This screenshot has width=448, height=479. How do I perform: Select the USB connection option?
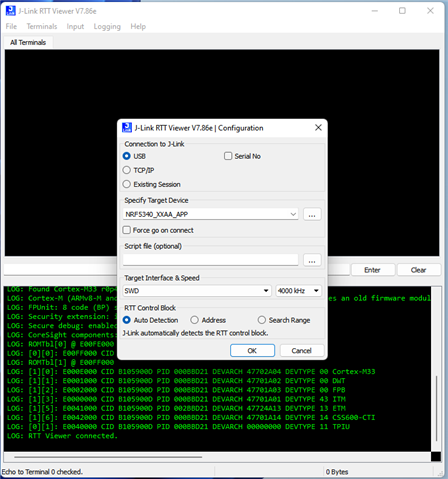tap(126, 156)
